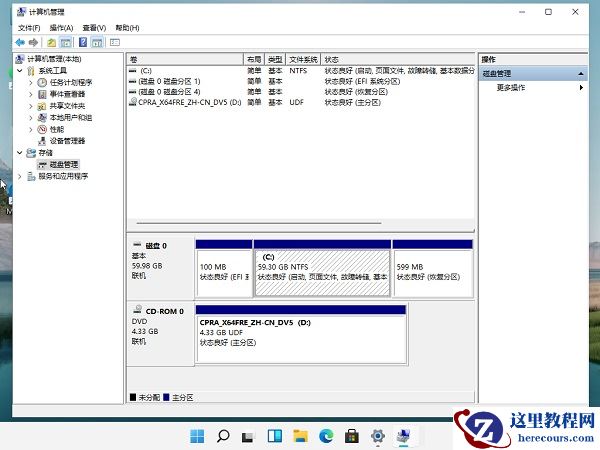Toggle the show/hide console tree icon

66,42
